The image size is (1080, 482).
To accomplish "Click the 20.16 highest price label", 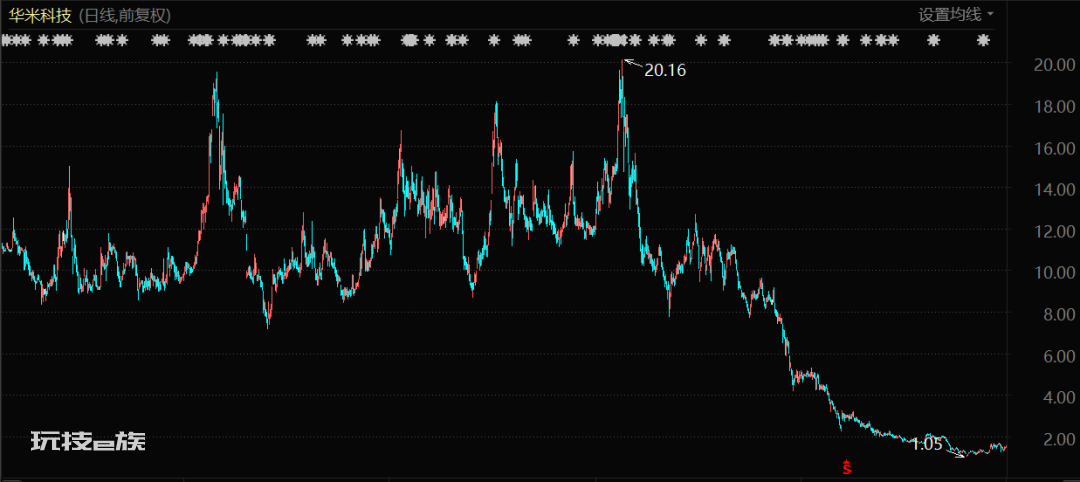I will pyautogui.click(x=665, y=70).
